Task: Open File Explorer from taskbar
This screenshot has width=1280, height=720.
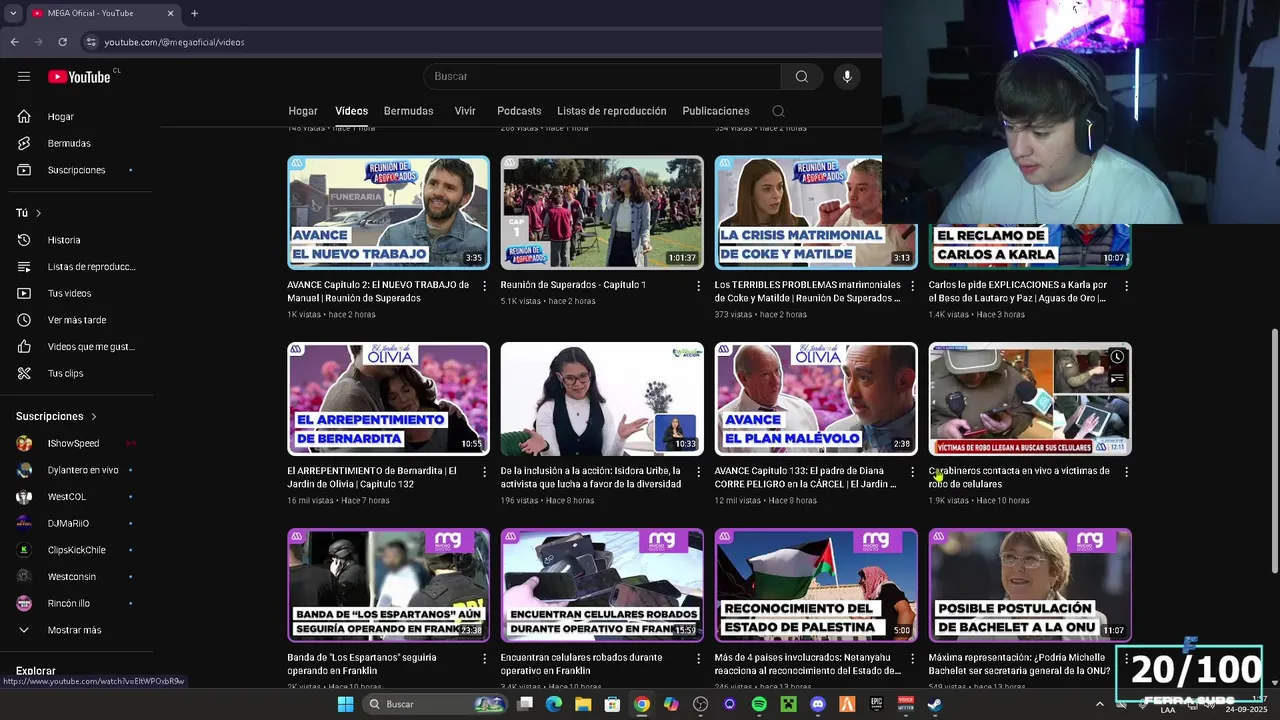Action: (583, 704)
